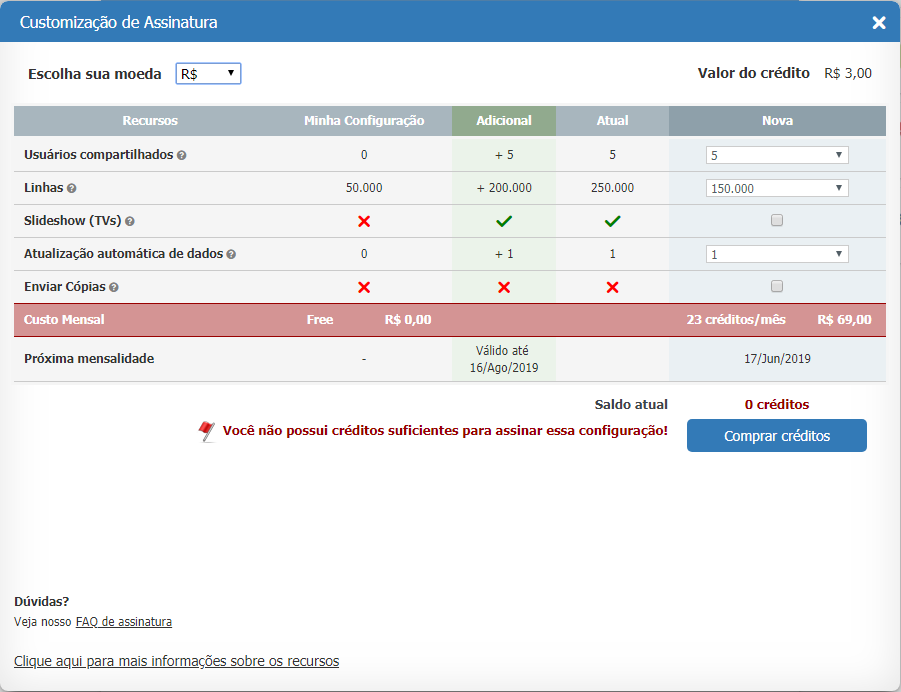
Task: Click the help icon beside Linhas
Action: click(x=70, y=187)
